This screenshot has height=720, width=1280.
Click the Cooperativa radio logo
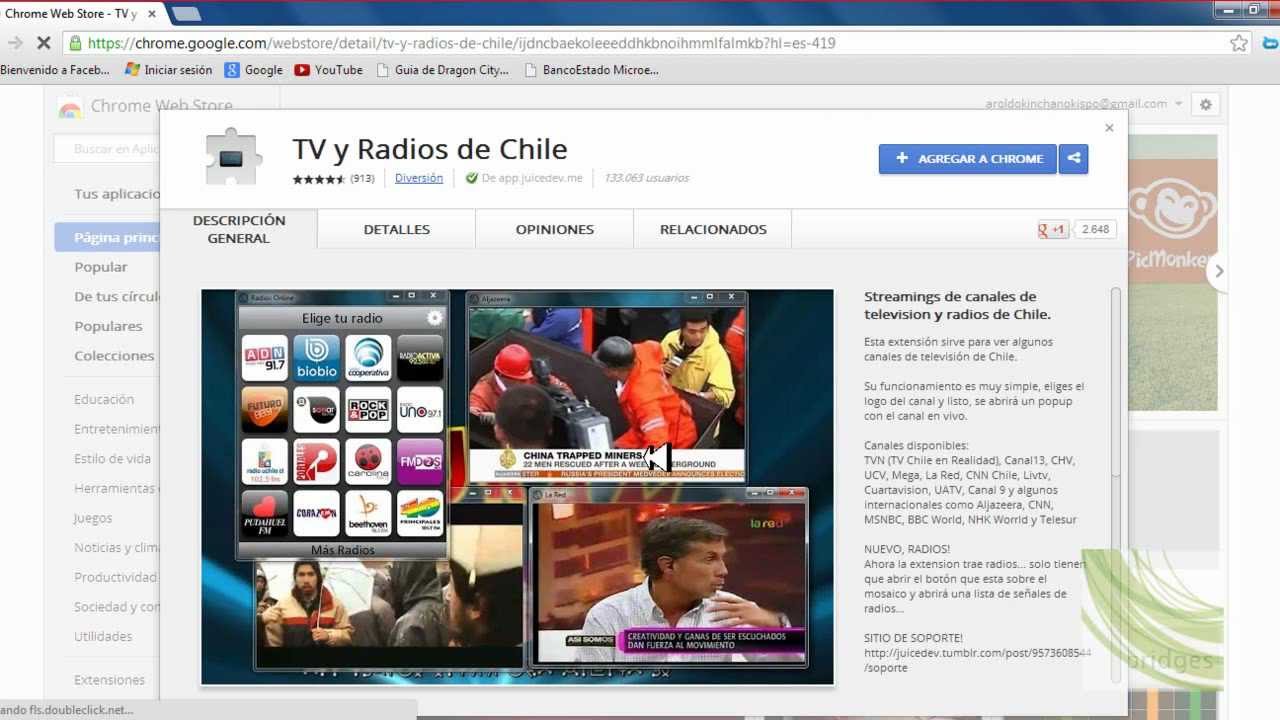tap(369, 358)
